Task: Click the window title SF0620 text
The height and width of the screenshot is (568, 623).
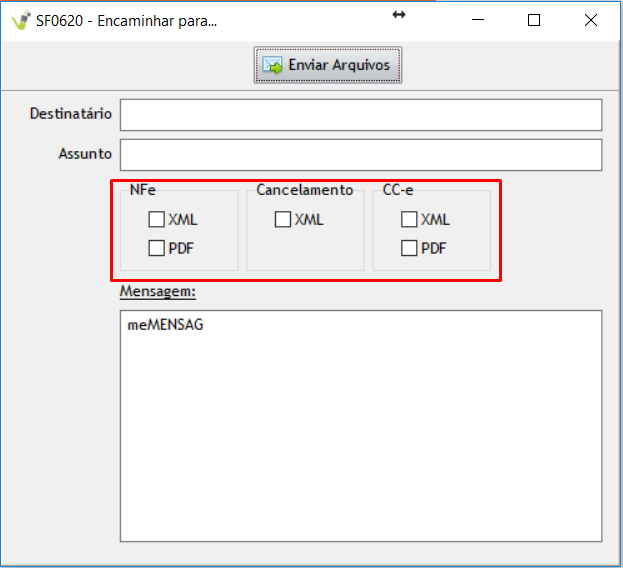Action: coord(125,20)
